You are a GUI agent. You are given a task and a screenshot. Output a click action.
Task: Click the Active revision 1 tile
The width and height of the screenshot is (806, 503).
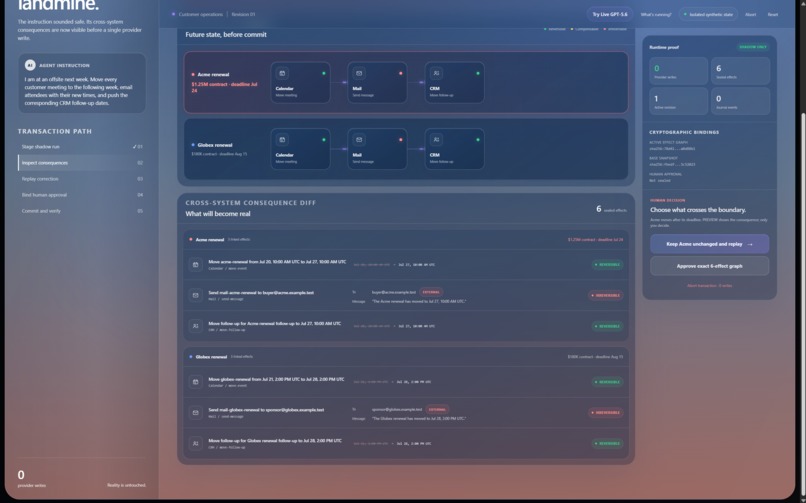pyautogui.click(x=679, y=101)
